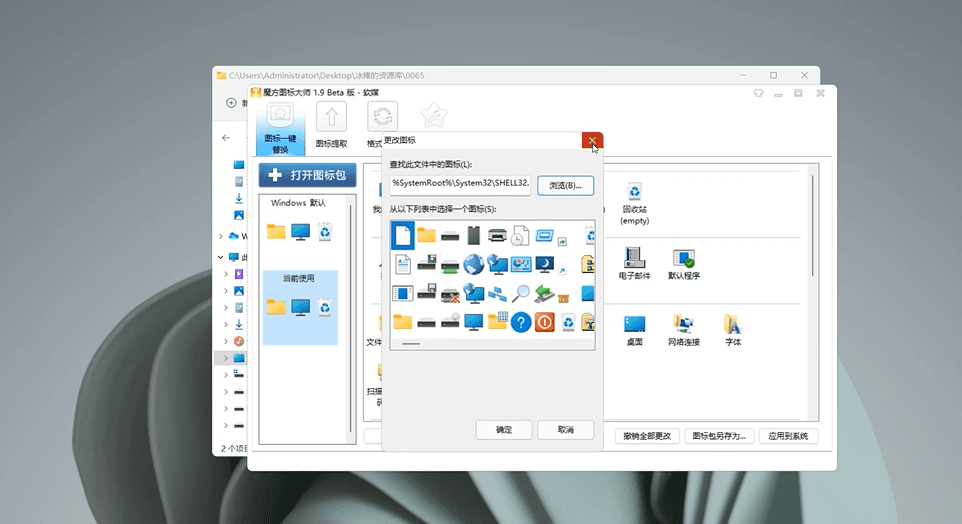Click the 浏览(B)... browse button

click(x=565, y=185)
